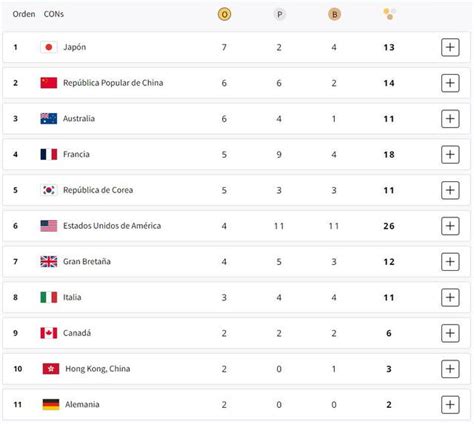Click the total medals icon

389,14
